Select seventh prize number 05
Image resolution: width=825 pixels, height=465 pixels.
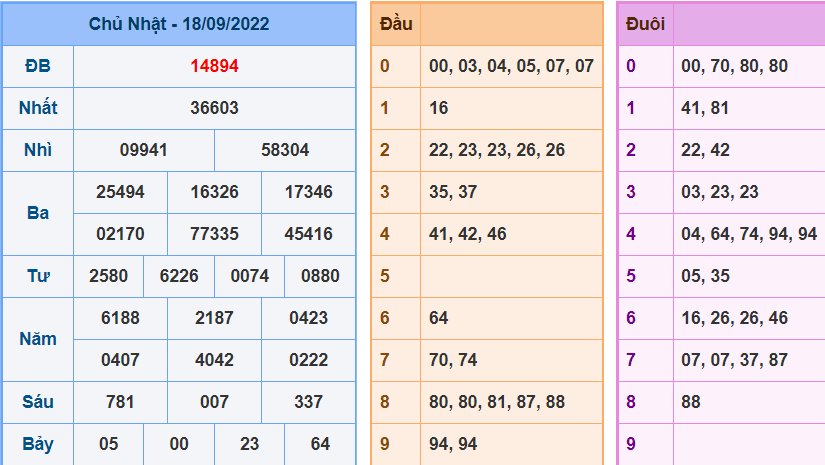tap(108, 444)
